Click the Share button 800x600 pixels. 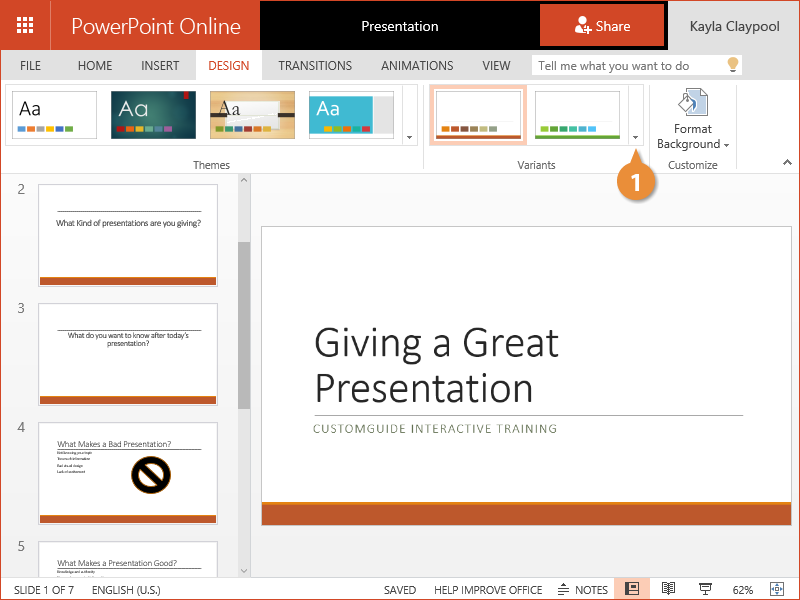pyautogui.click(x=602, y=26)
